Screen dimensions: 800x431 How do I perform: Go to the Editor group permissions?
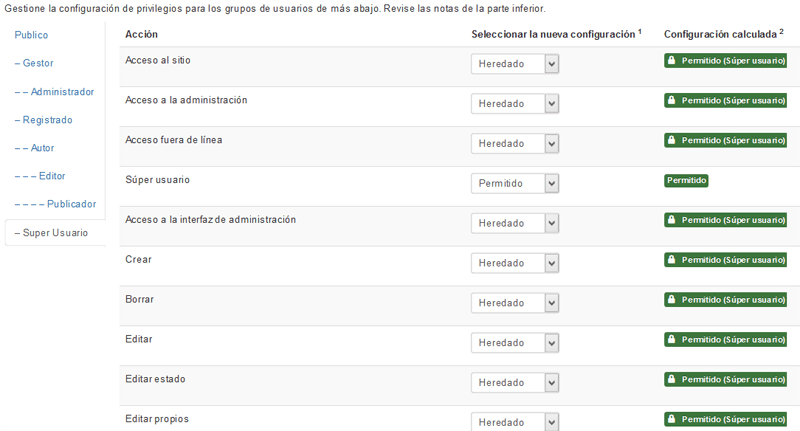[40, 176]
